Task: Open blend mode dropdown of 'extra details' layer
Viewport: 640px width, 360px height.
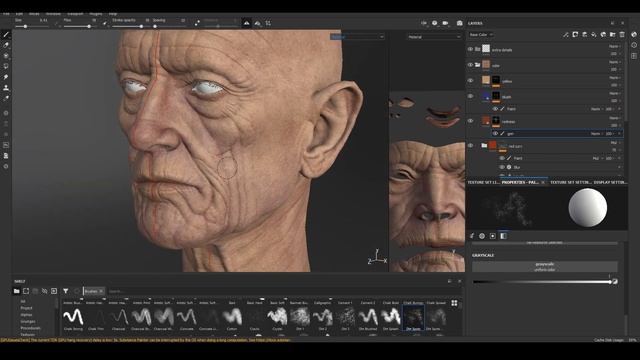Action: (x=614, y=47)
